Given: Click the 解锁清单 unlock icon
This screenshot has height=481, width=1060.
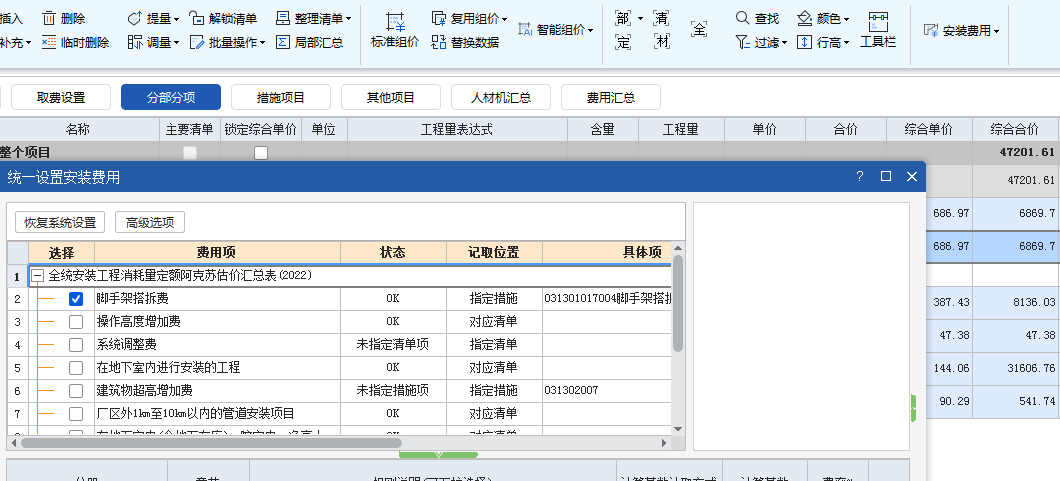Looking at the screenshot, I should click(197, 18).
